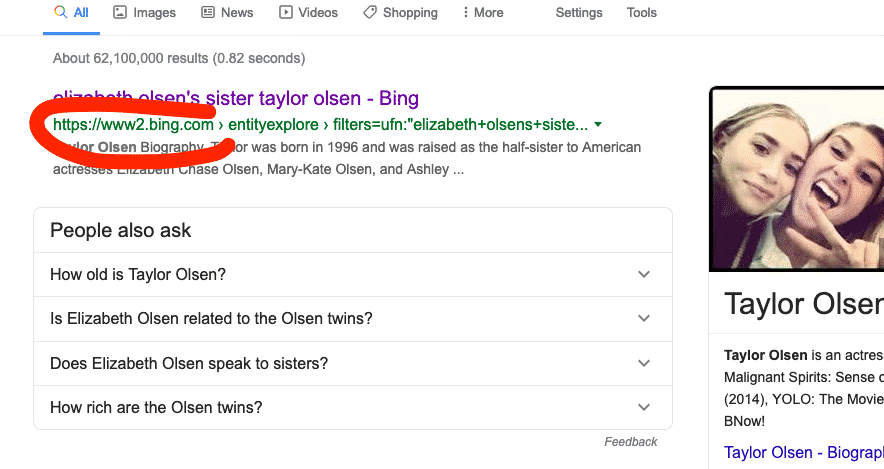The image size is (884, 469).
Task: Open the Tools menu
Action: pos(642,12)
